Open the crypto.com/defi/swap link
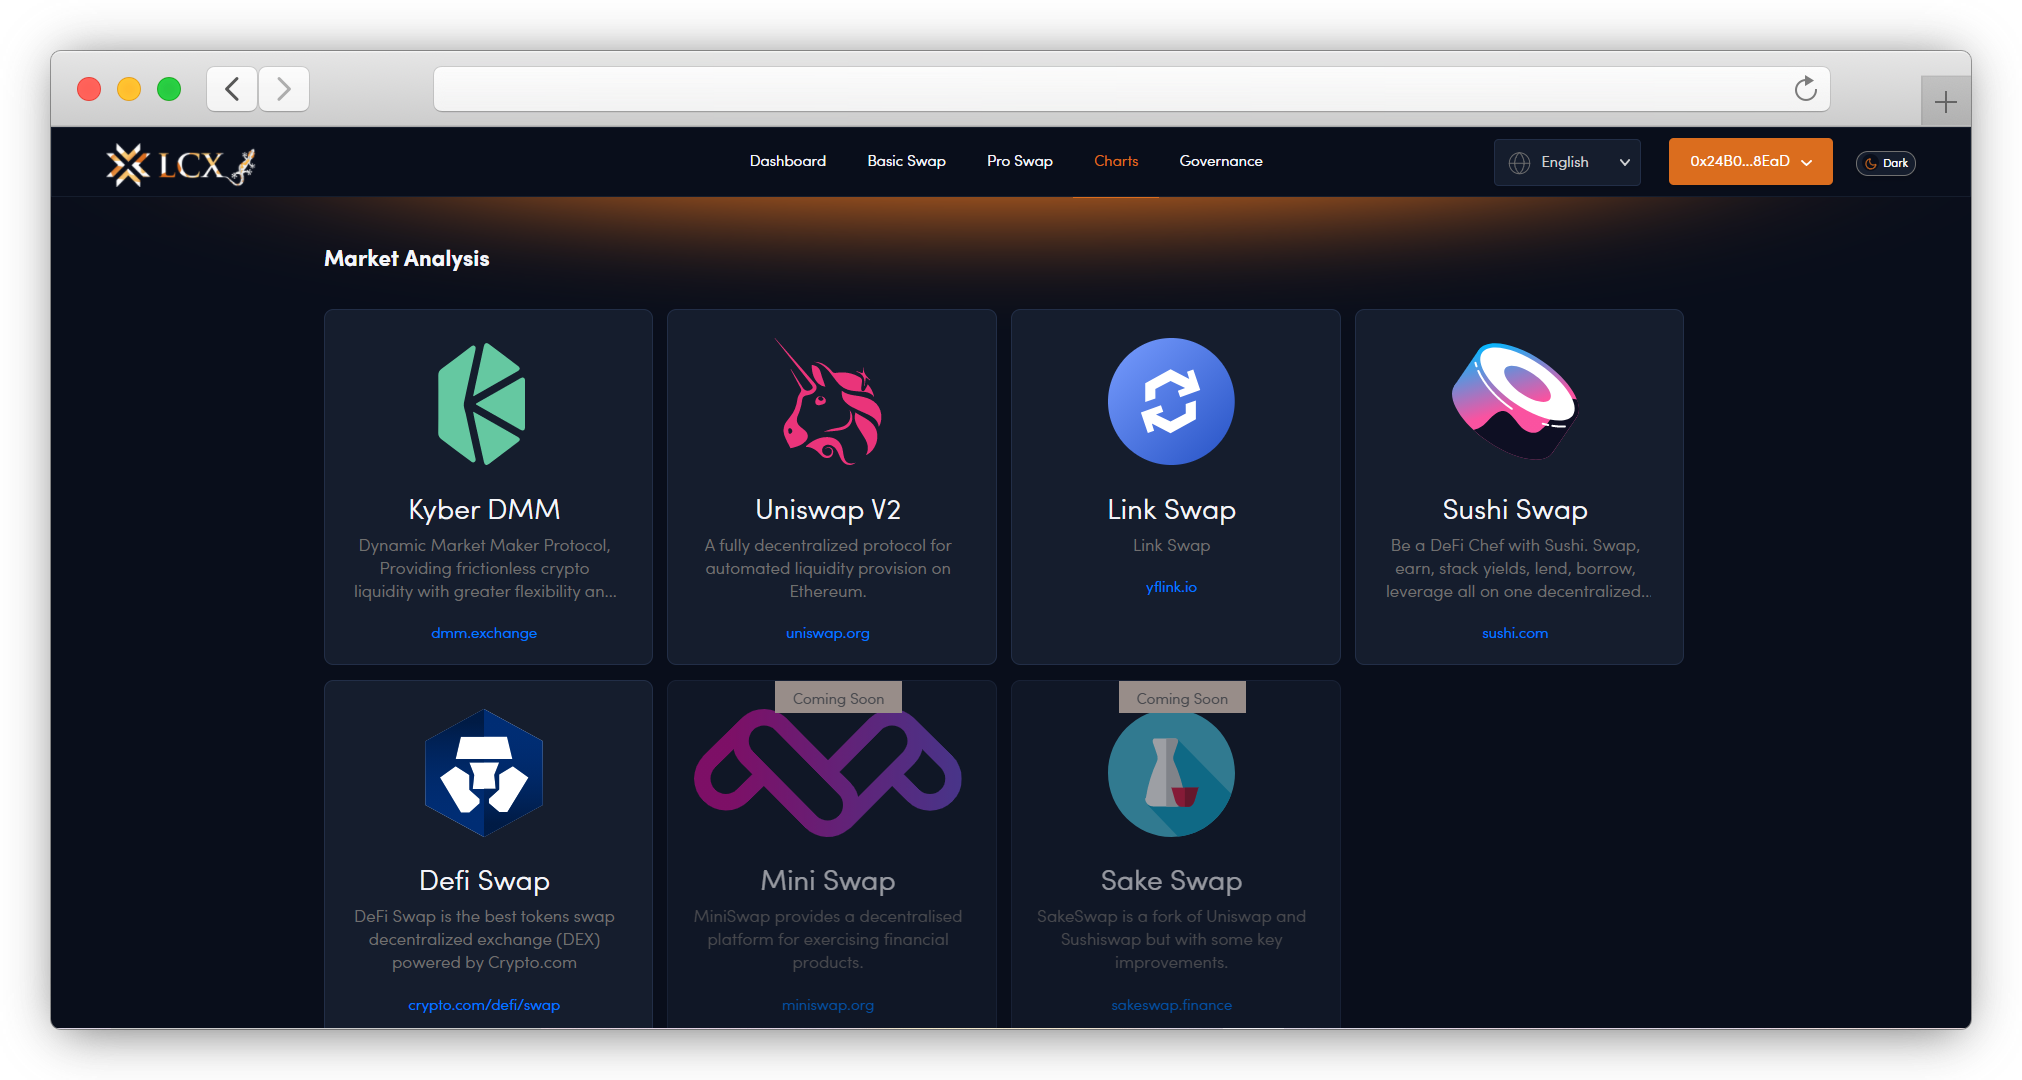This screenshot has height=1080, width=2022. point(484,1005)
